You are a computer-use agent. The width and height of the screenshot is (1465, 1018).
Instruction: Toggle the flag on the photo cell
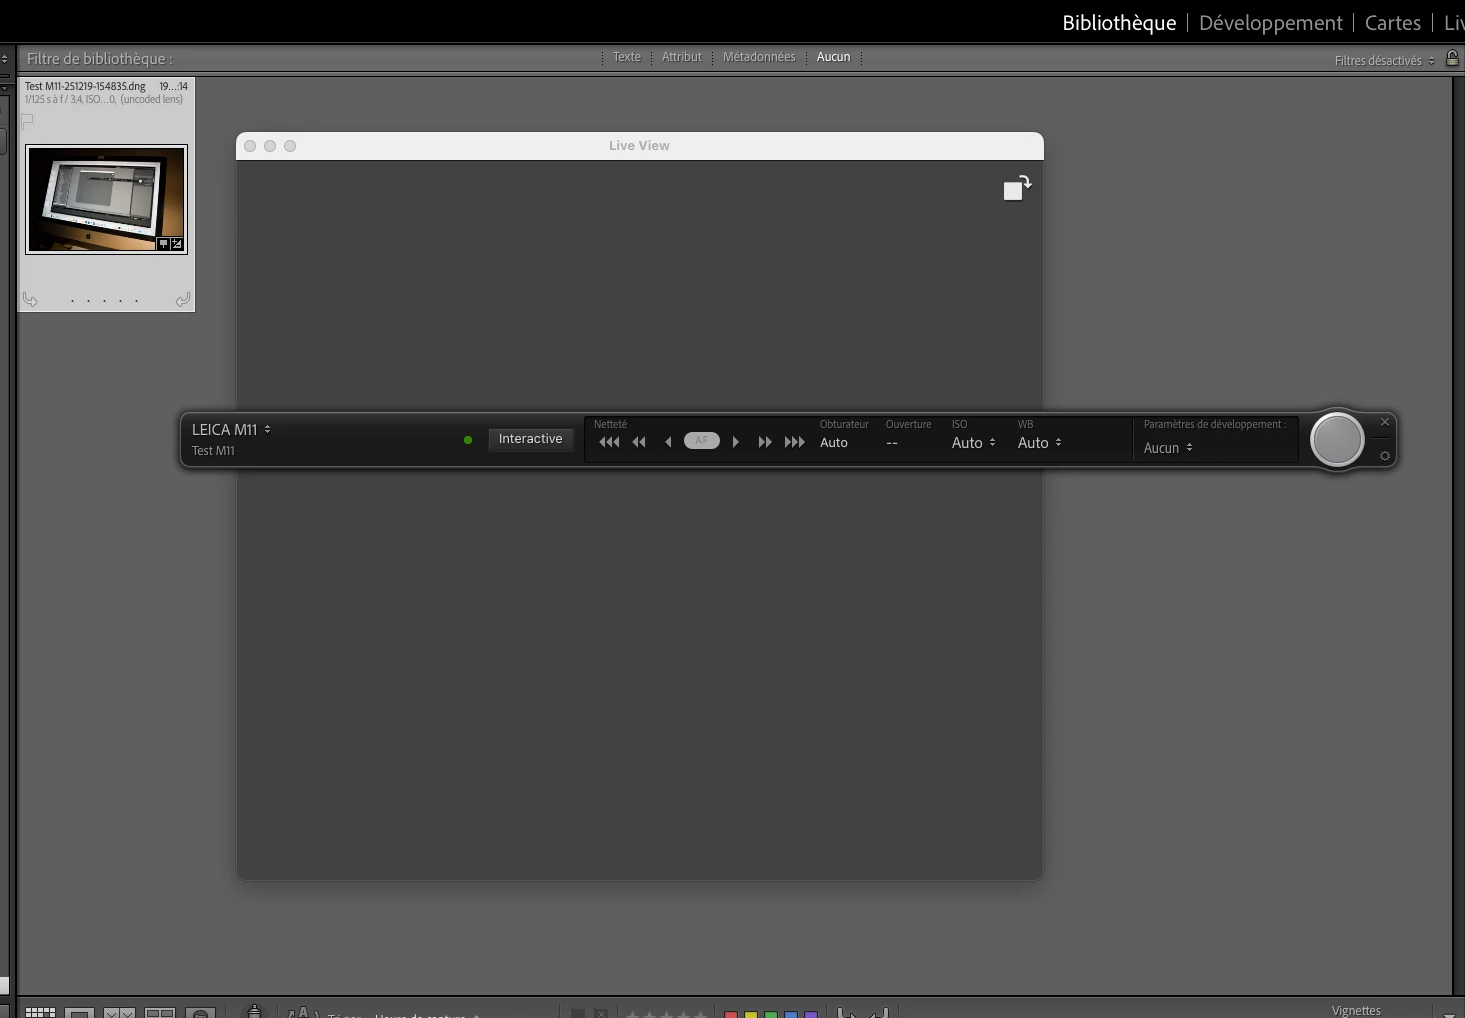[x=28, y=120]
